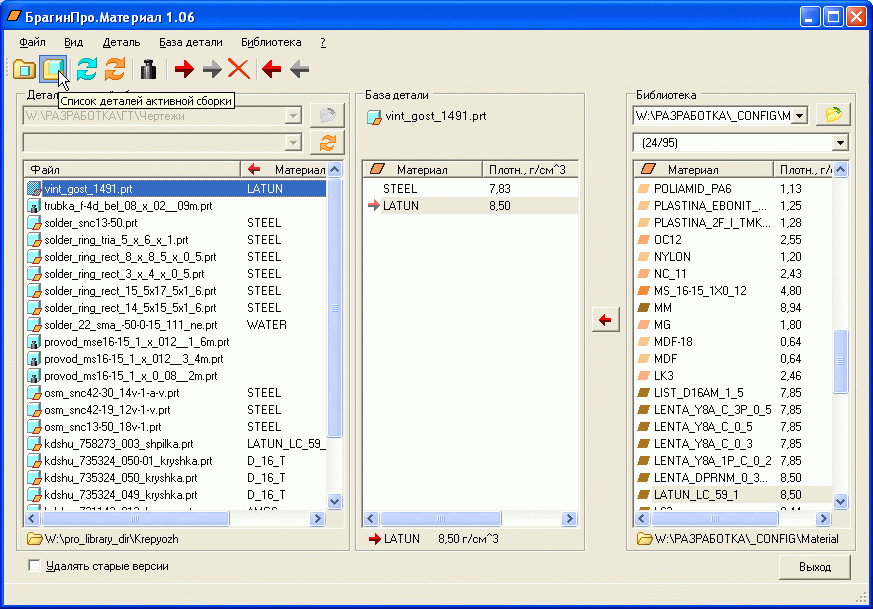Click gray right arrow toolbar icon
The width and height of the screenshot is (873, 609).
pos(212,70)
